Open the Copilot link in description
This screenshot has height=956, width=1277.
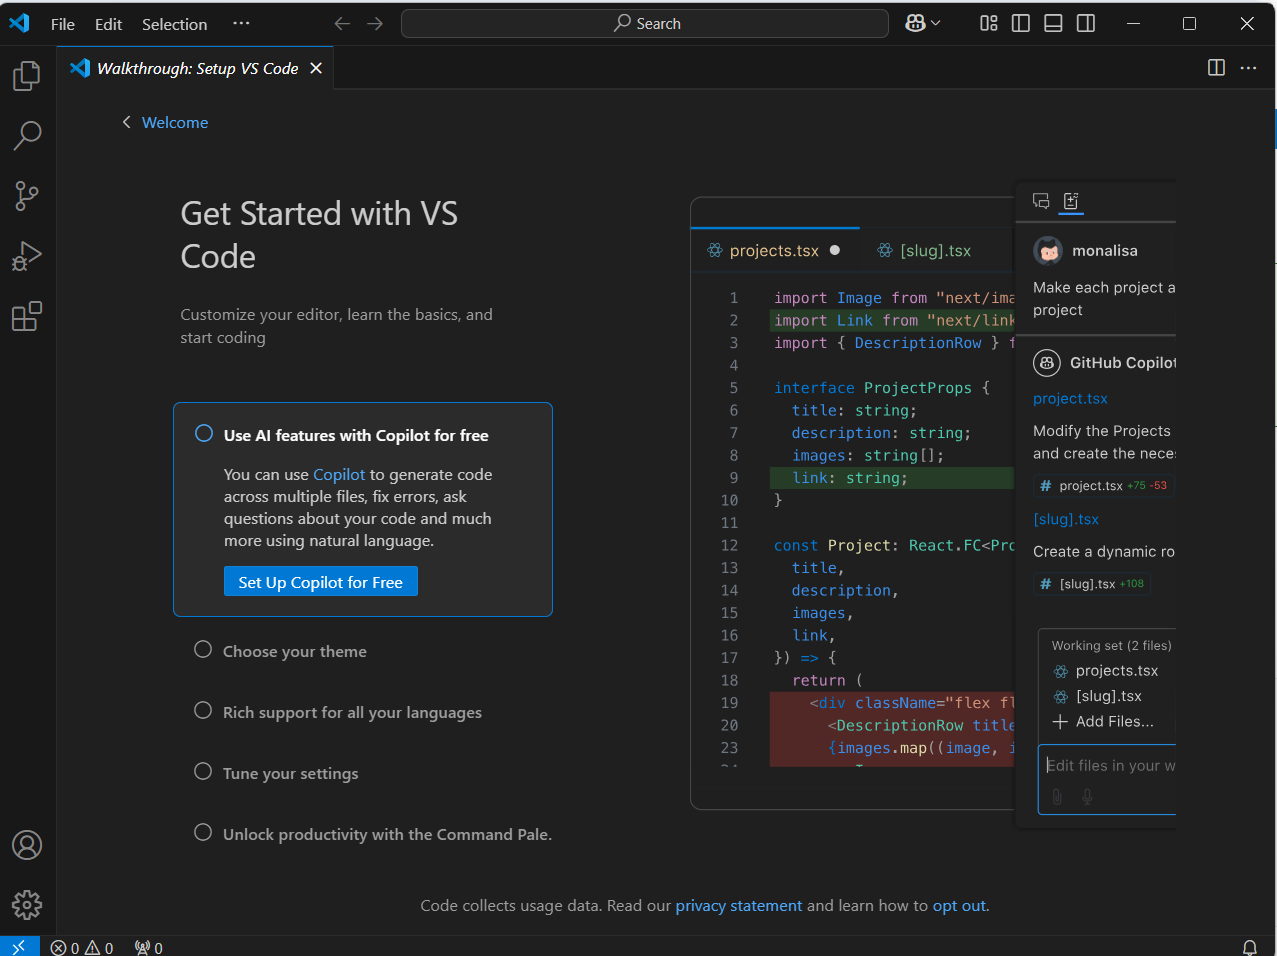click(x=339, y=474)
